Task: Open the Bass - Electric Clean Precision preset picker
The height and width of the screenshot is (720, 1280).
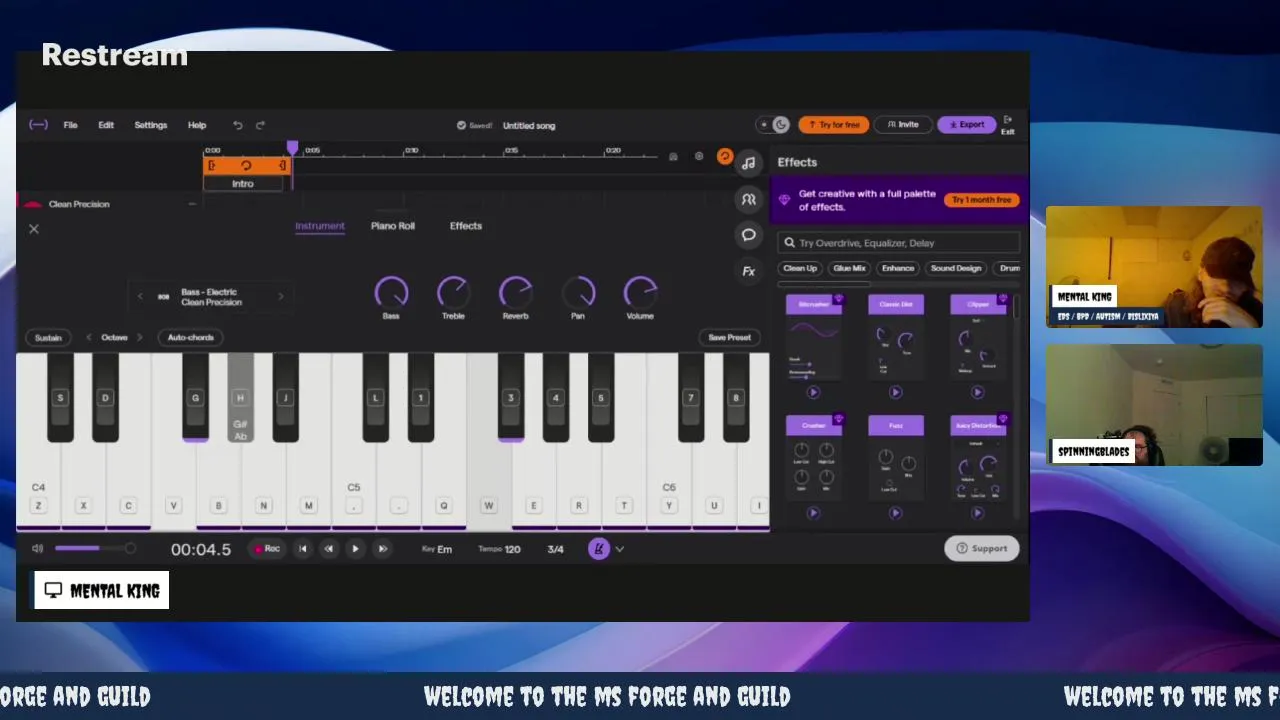Action: [210, 297]
